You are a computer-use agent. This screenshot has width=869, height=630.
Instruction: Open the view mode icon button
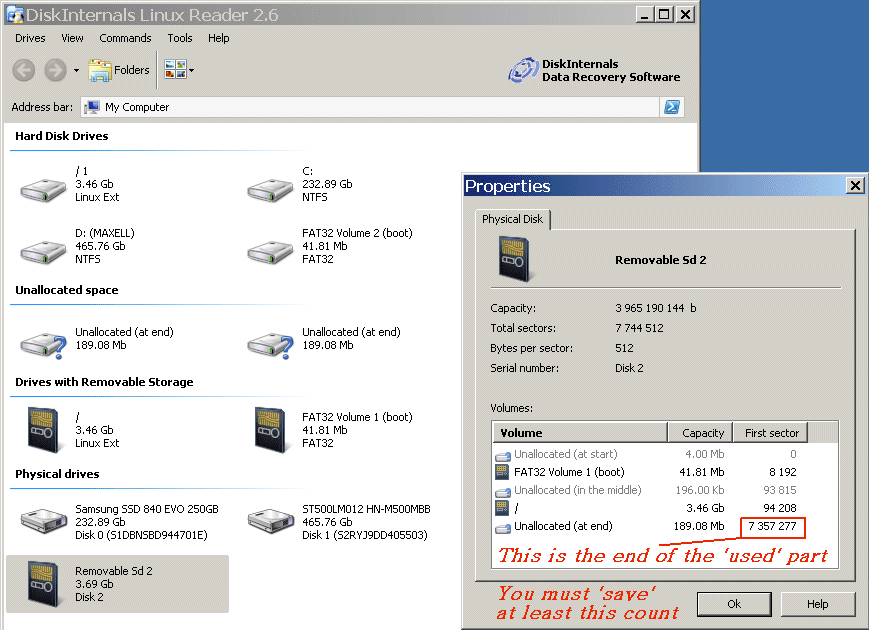(x=175, y=70)
